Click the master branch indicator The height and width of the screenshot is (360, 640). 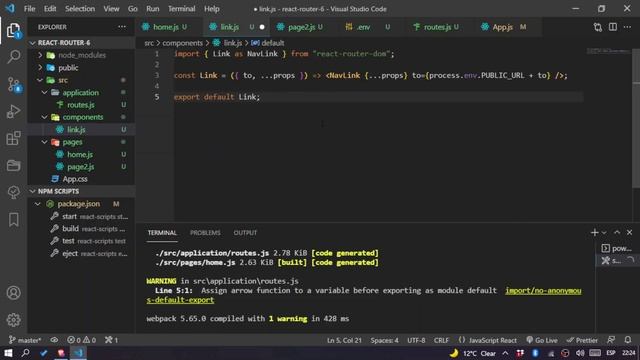click(24, 340)
